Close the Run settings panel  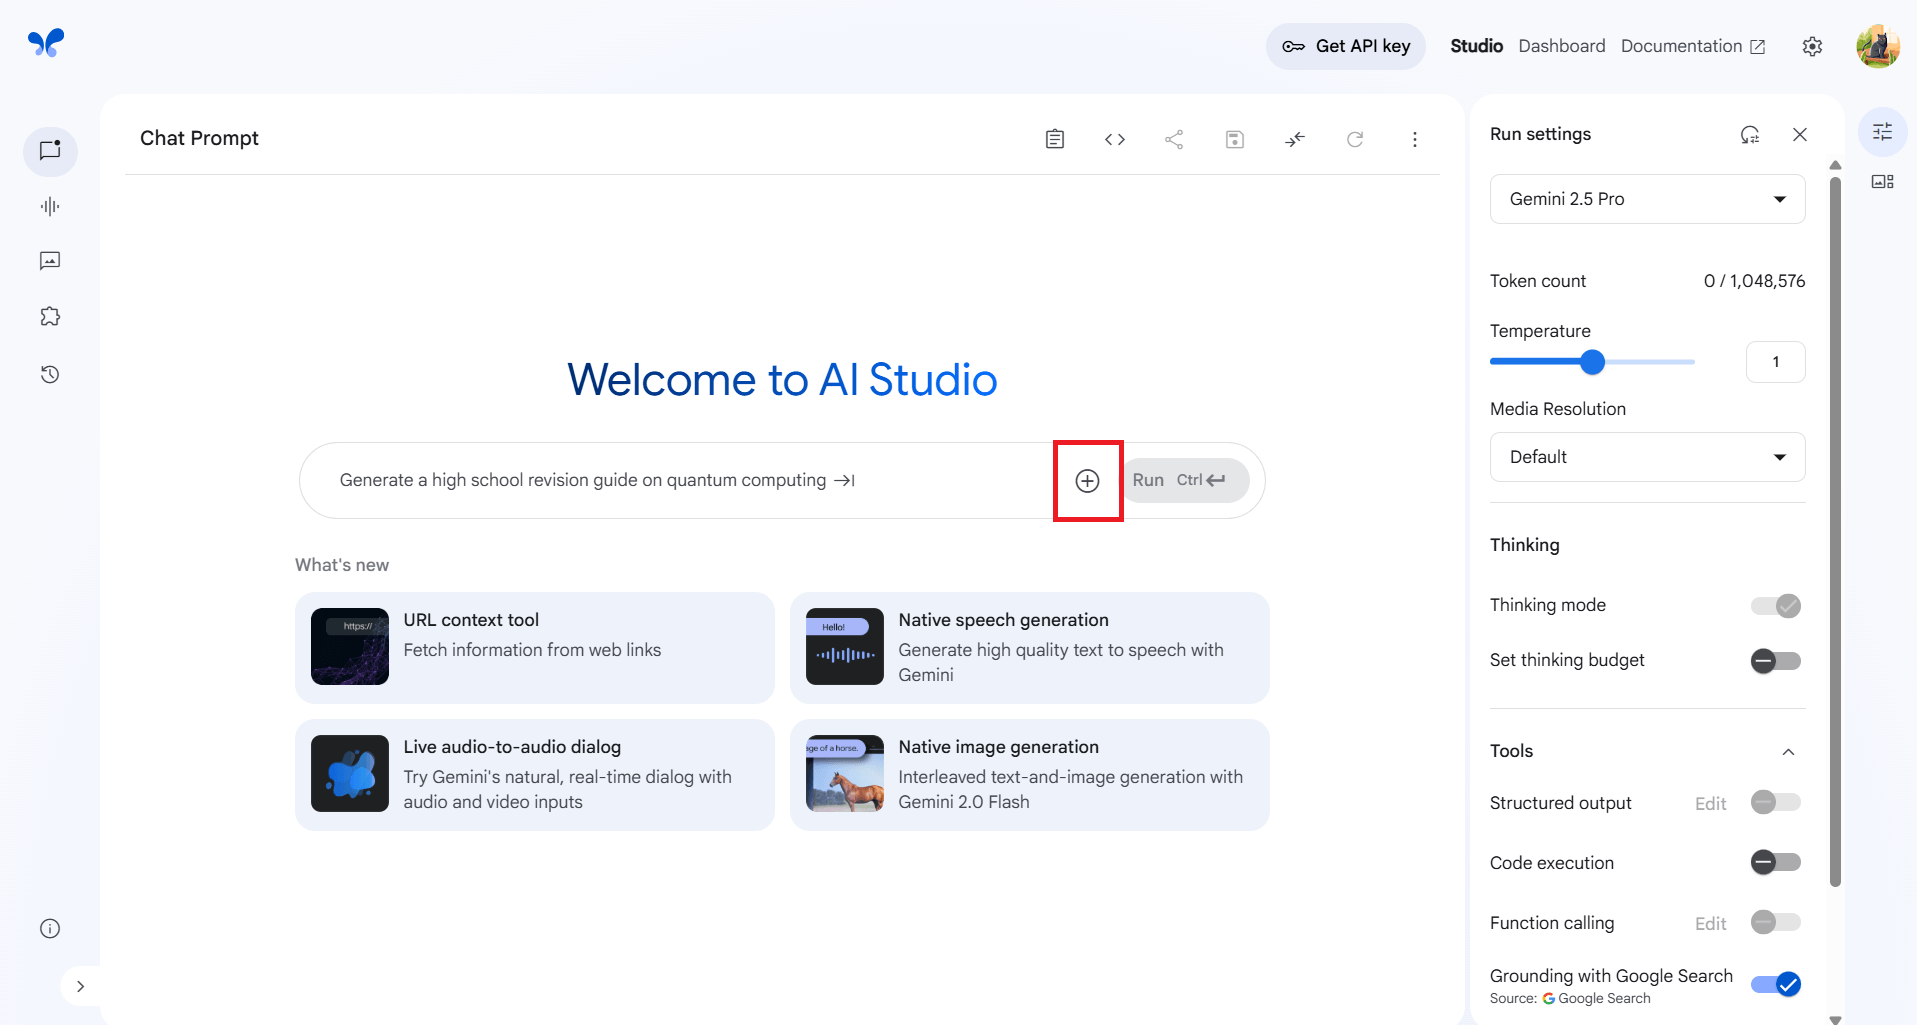(x=1800, y=134)
